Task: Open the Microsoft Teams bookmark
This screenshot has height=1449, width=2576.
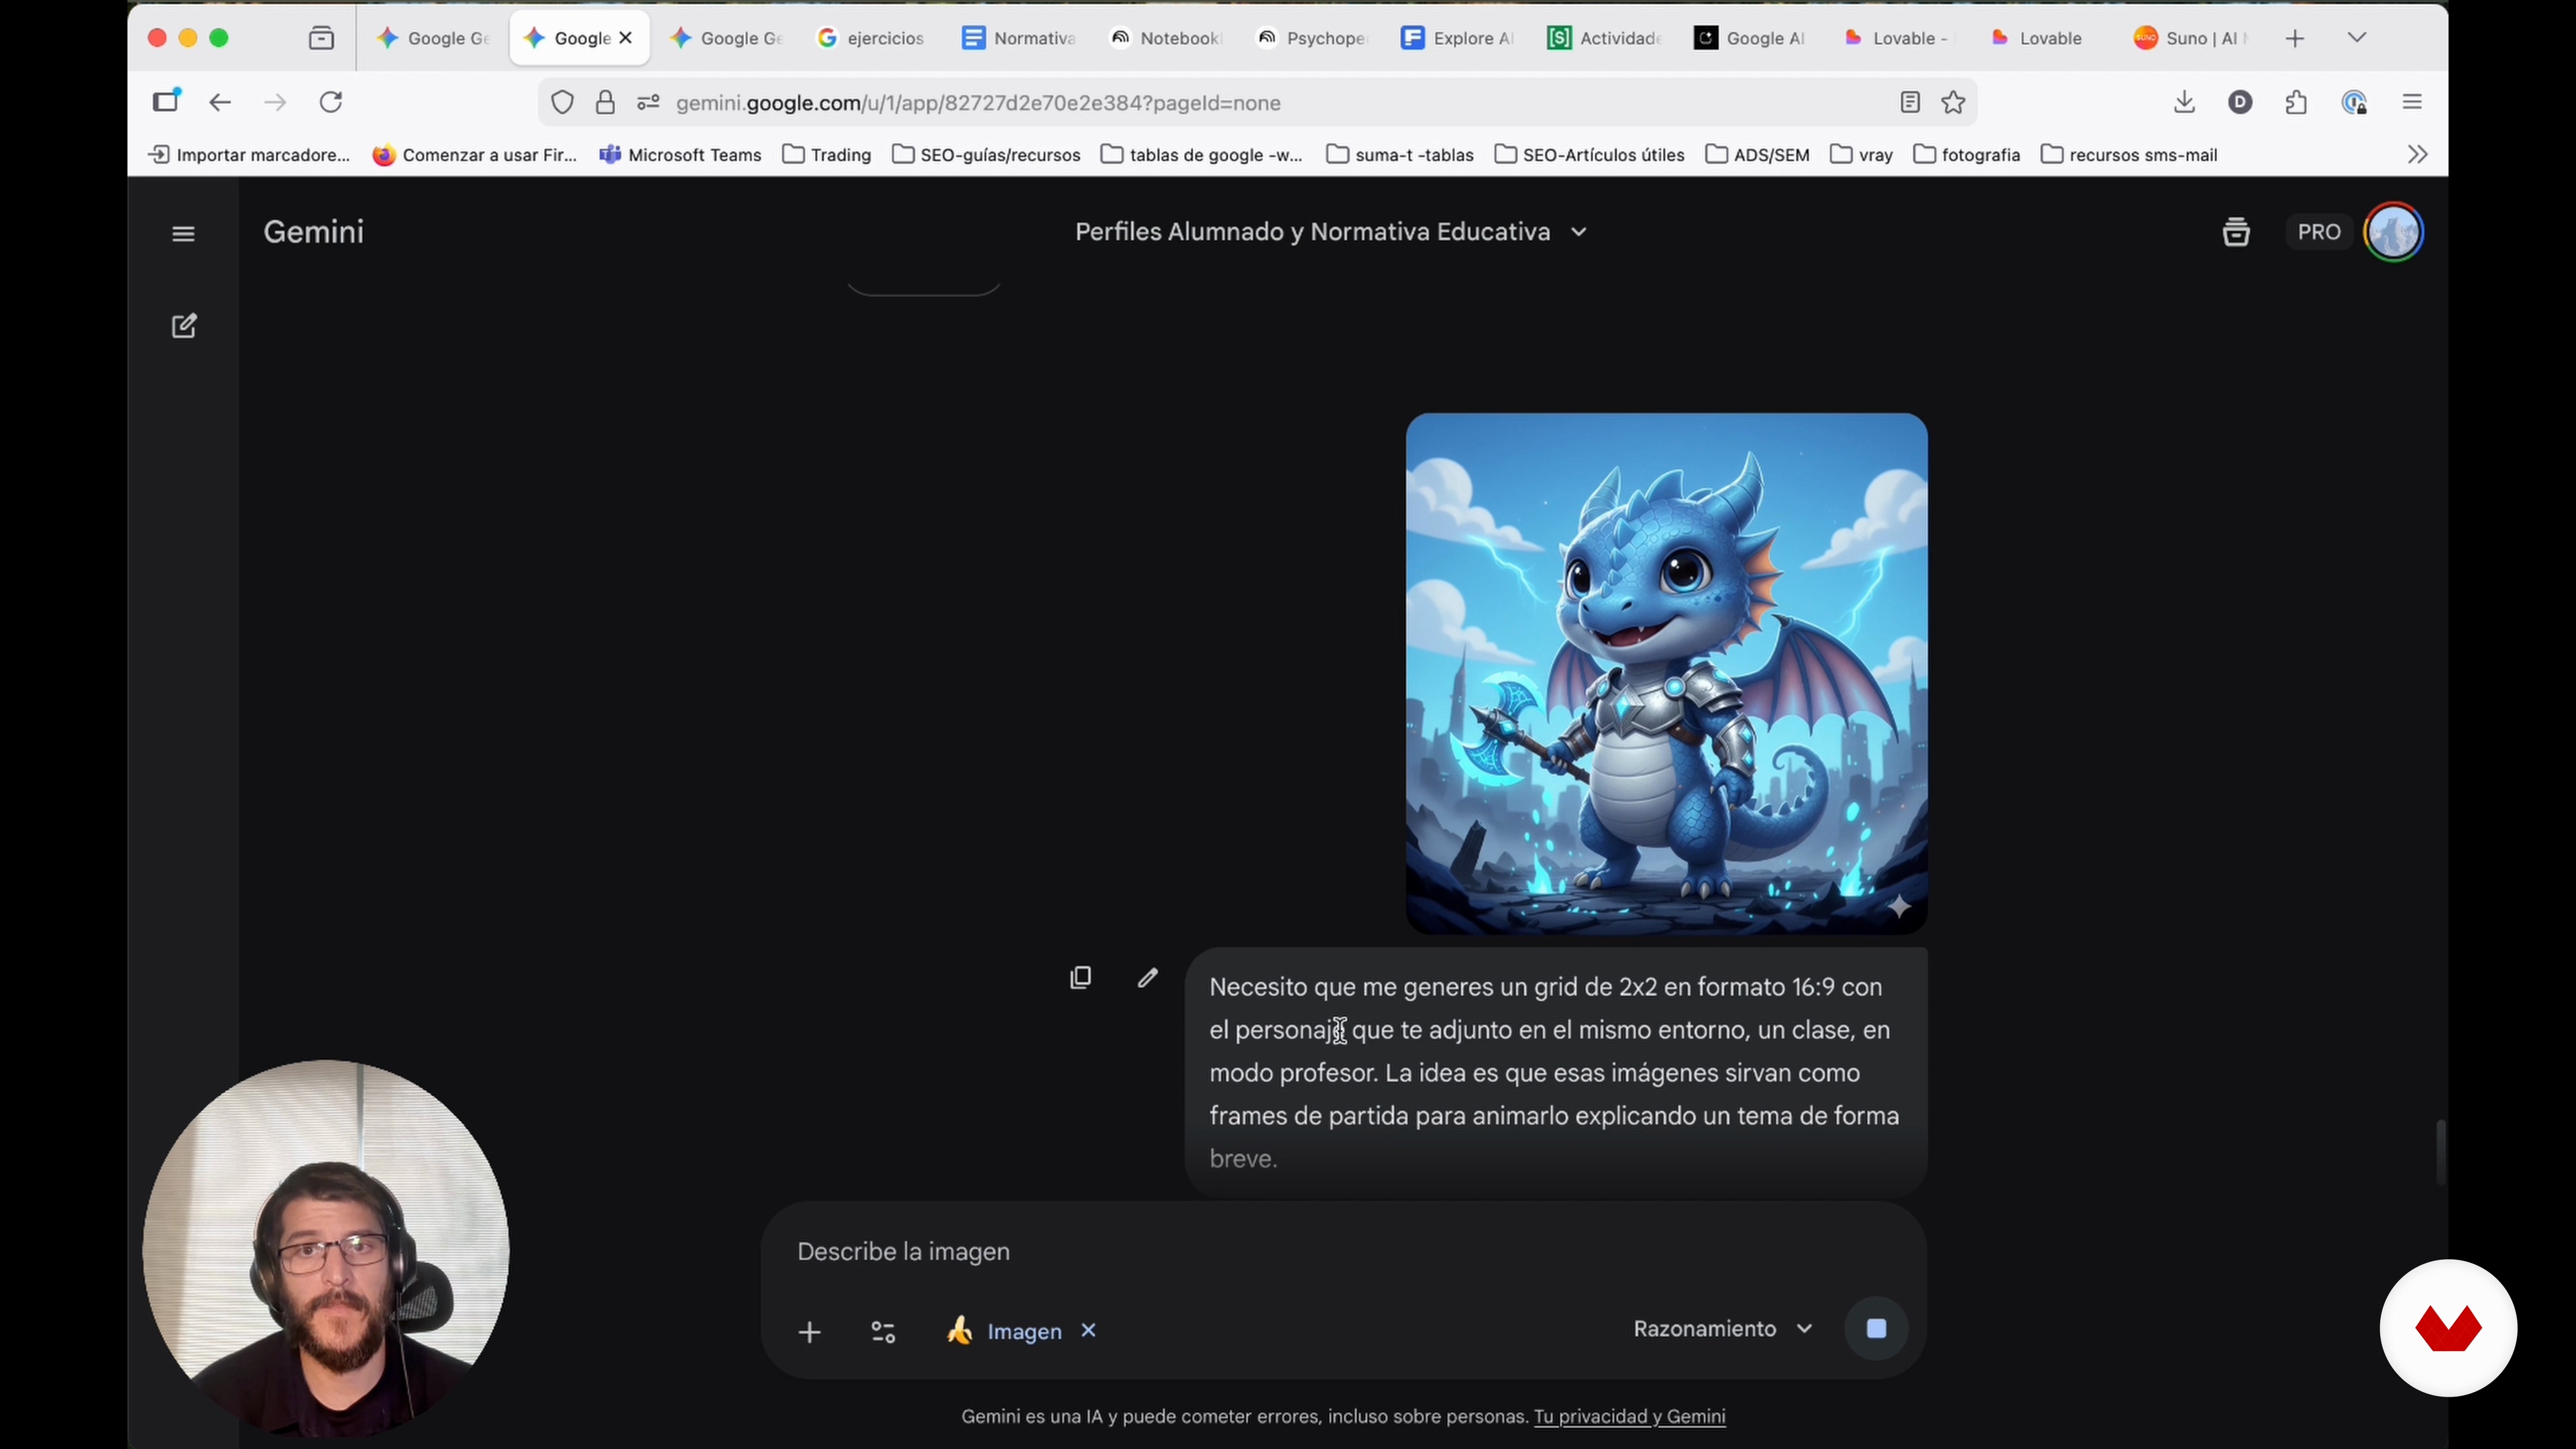Action: pyautogui.click(x=680, y=154)
